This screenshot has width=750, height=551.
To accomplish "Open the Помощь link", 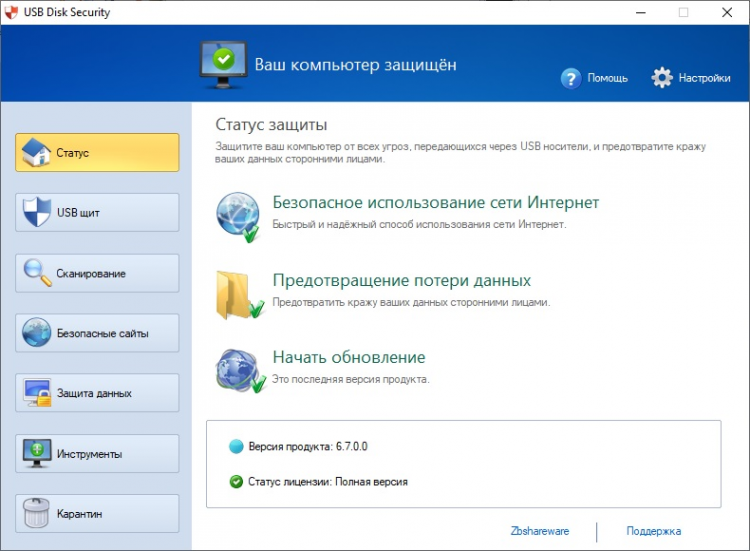I will 607,78.
